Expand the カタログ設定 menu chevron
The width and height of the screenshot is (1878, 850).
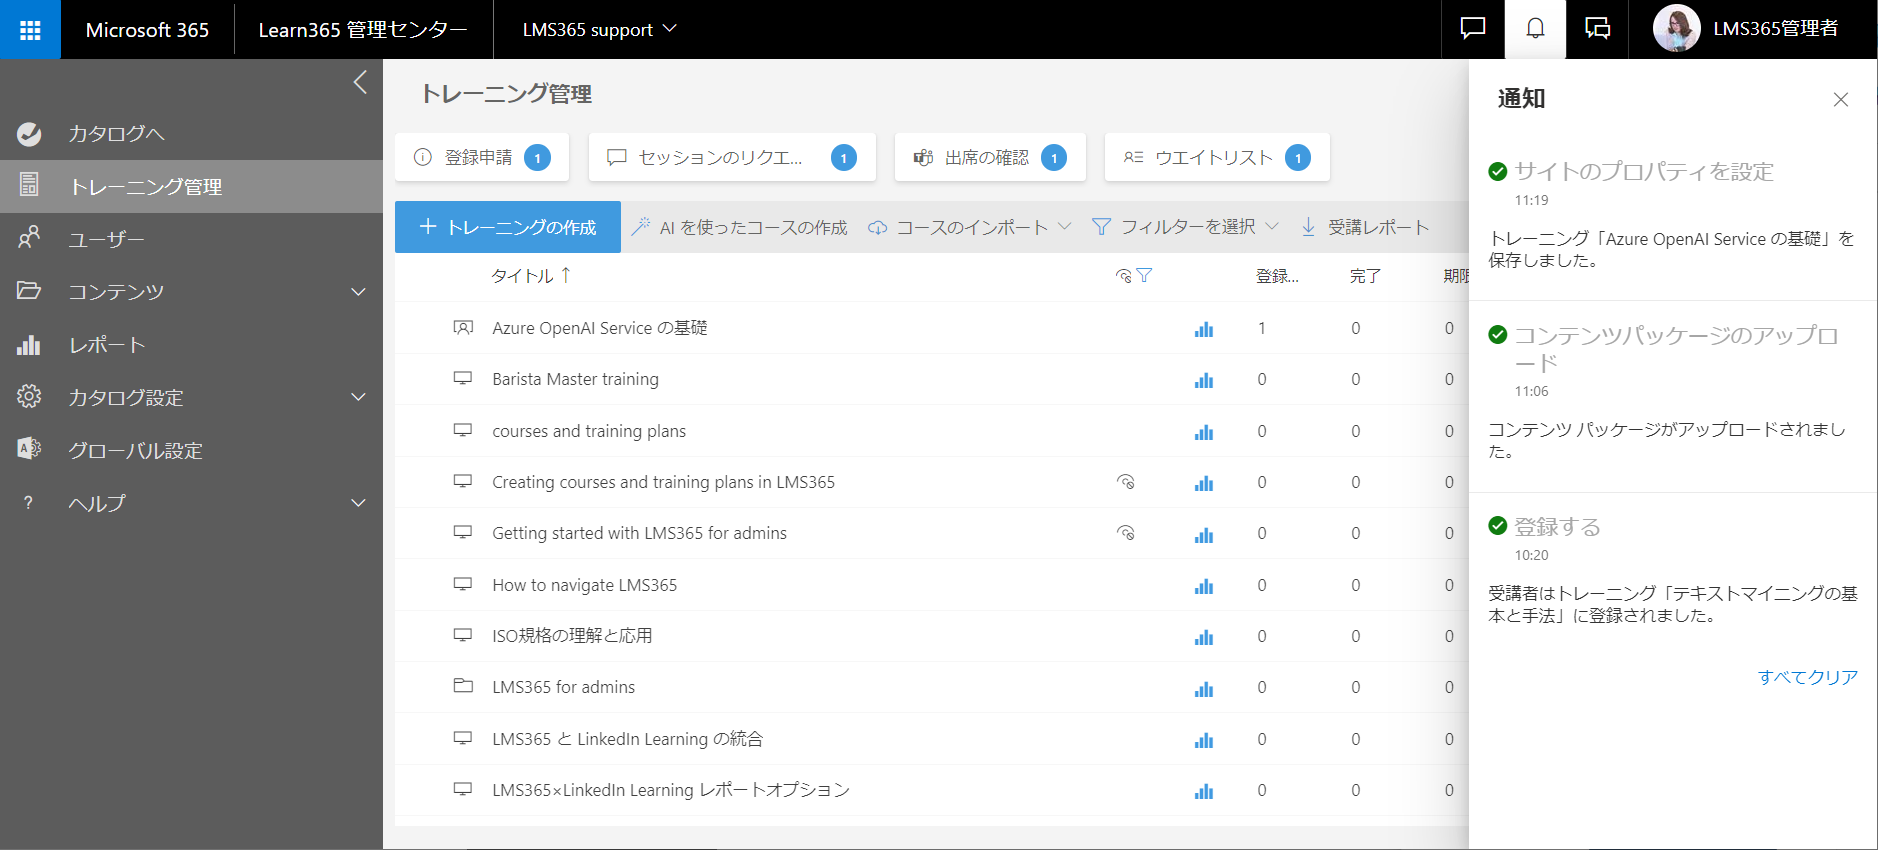point(358,397)
